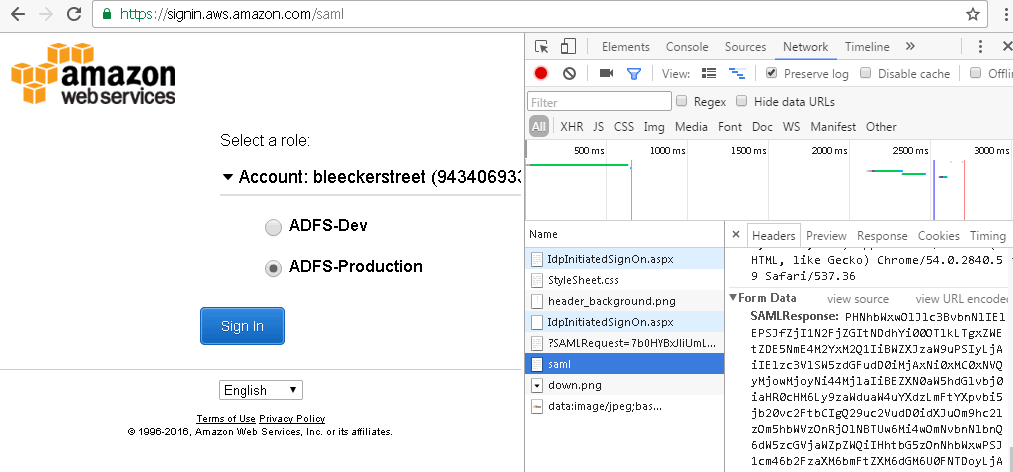The width and height of the screenshot is (1013, 472).
Task: Filter requests by Manifest
Action: click(833, 127)
